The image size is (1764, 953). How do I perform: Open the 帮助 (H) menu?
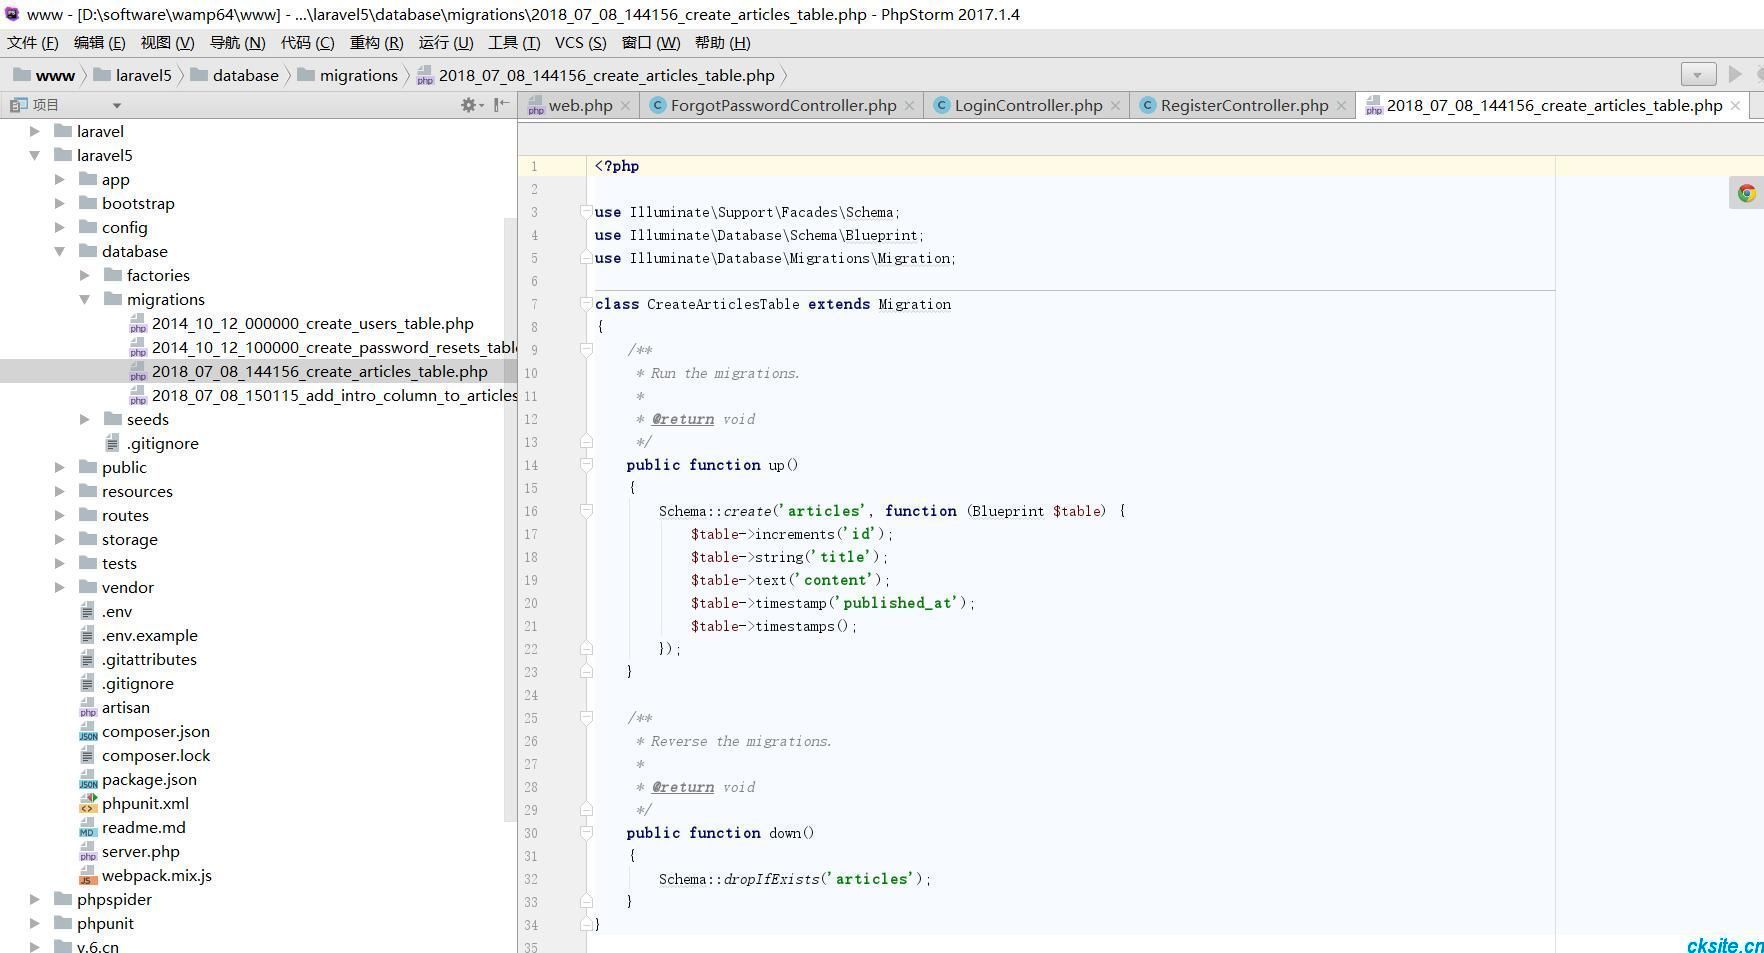click(722, 42)
